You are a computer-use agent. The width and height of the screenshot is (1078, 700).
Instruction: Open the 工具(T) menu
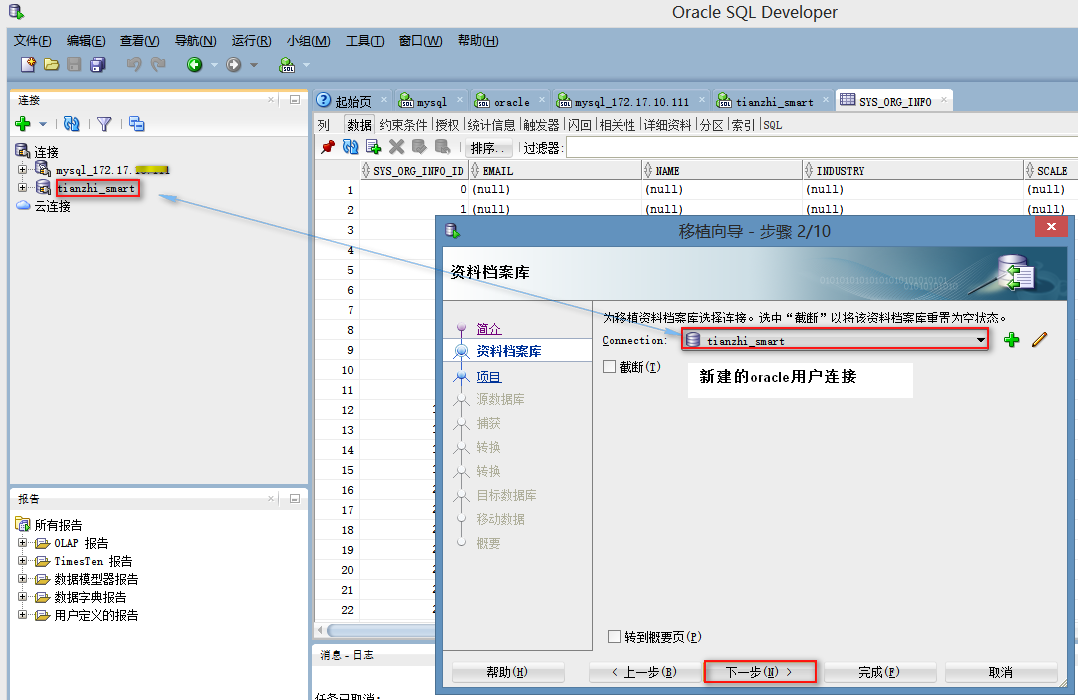364,40
